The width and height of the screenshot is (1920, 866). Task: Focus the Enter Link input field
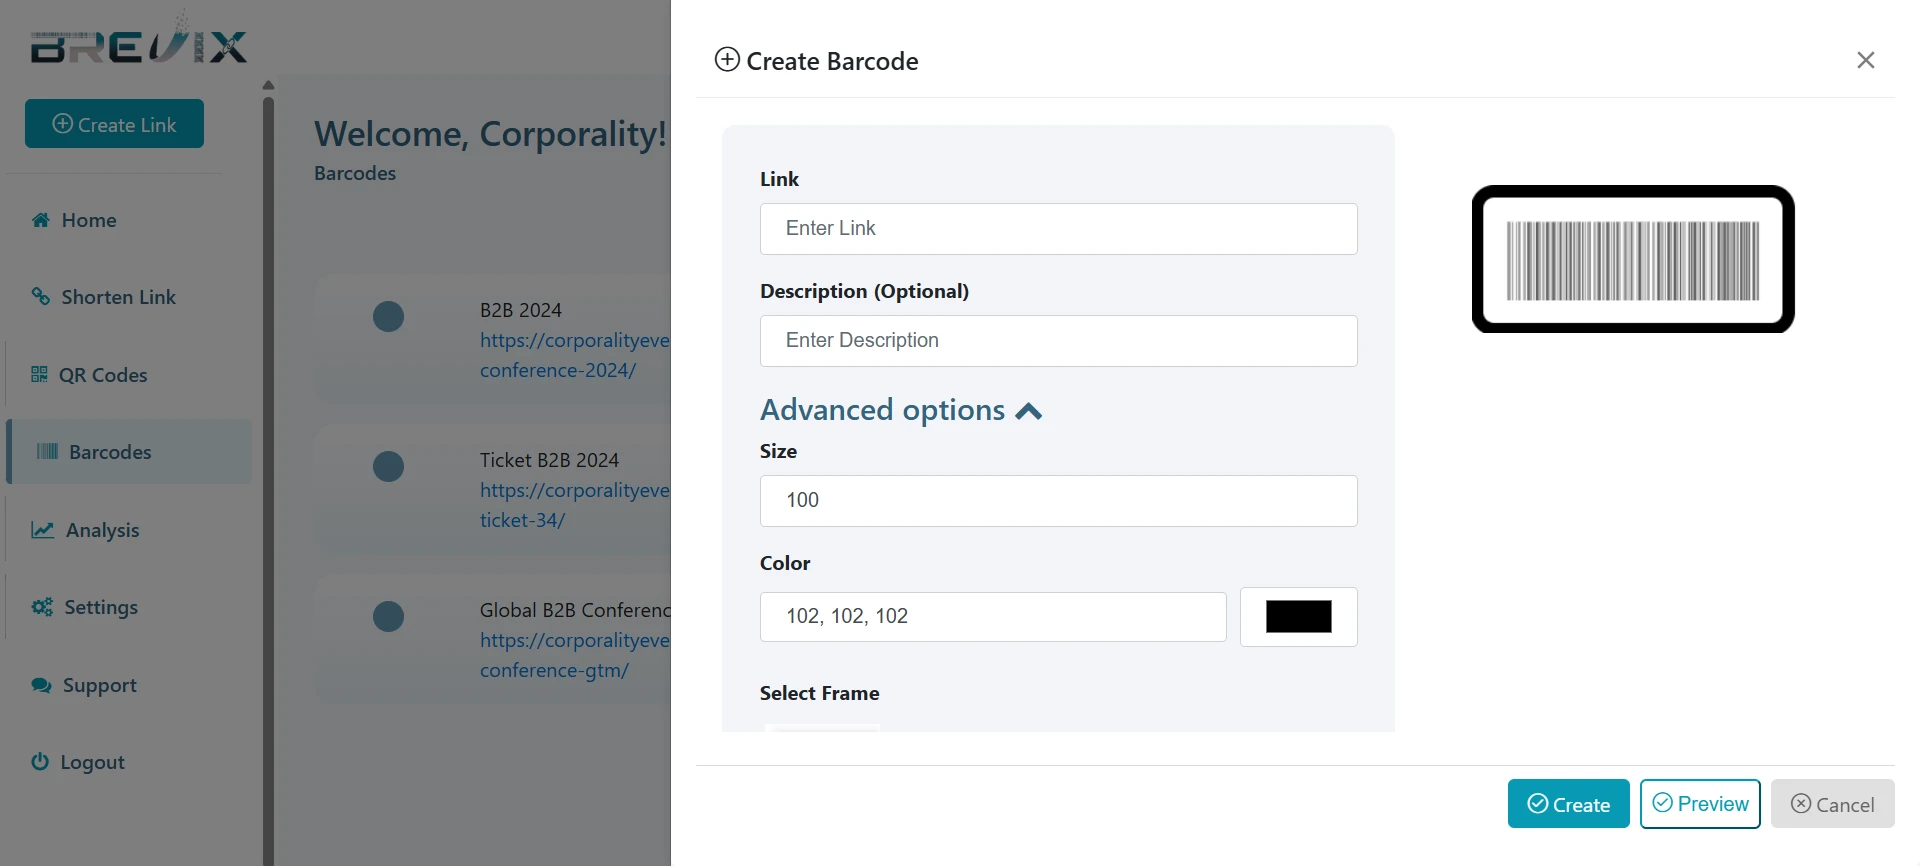pos(1058,229)
